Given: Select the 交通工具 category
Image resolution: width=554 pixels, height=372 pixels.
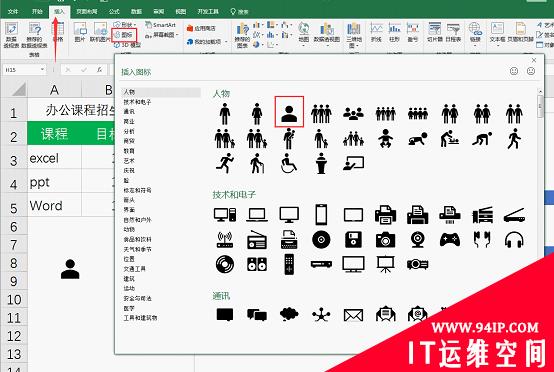Looking at the screenshot, I should pos(134,269).
